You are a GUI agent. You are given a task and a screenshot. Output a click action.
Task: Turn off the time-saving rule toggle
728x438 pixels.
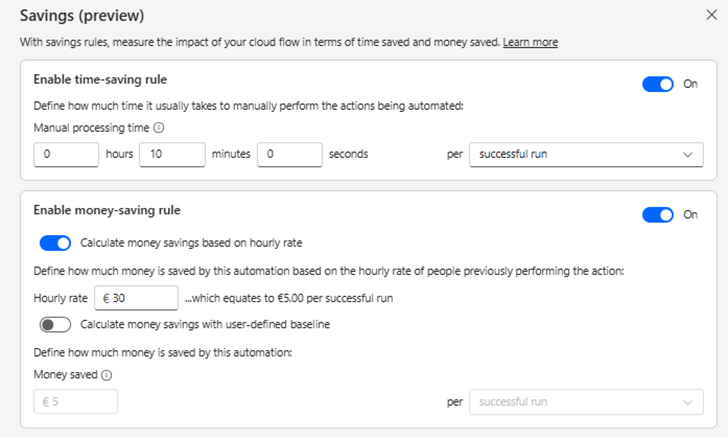[658, 84]
